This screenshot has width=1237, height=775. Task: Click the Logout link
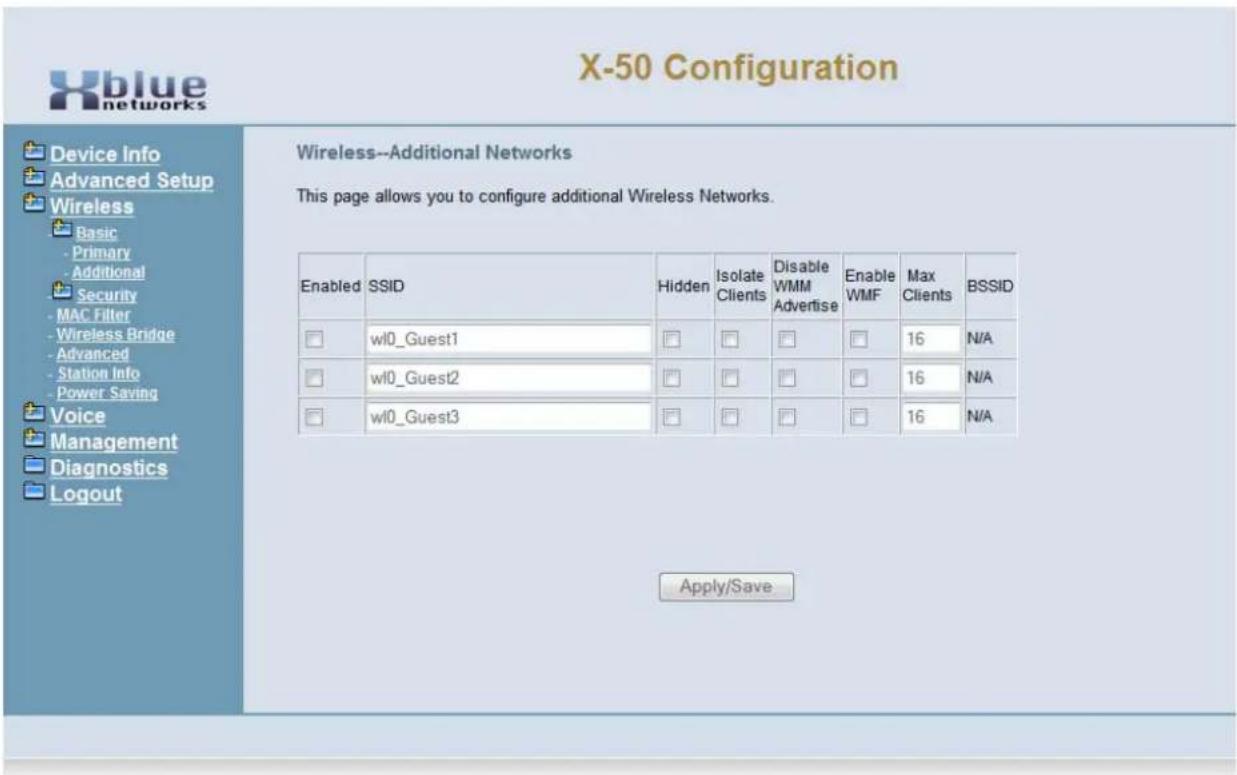[x=86, y=494]
